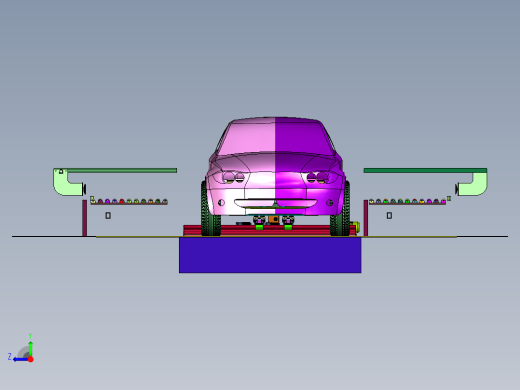
Task: Pick the right dark-green horizontal beam
Action: pyautogui.click(x=425, y=170)
